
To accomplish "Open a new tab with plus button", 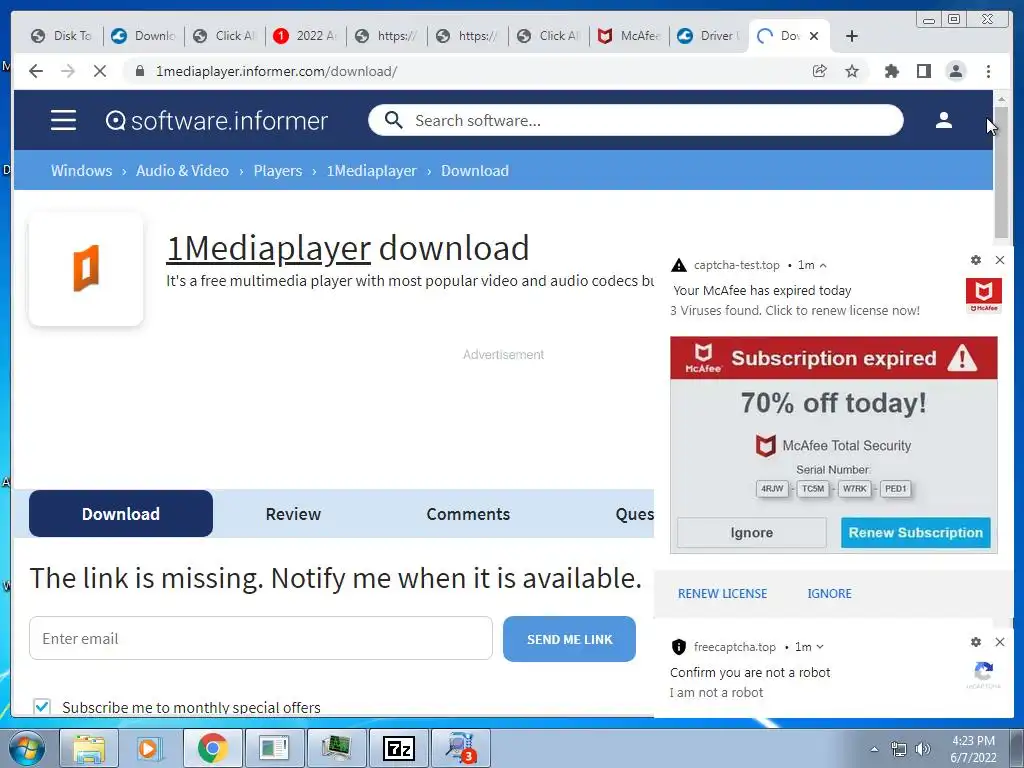I will (852, 36).
